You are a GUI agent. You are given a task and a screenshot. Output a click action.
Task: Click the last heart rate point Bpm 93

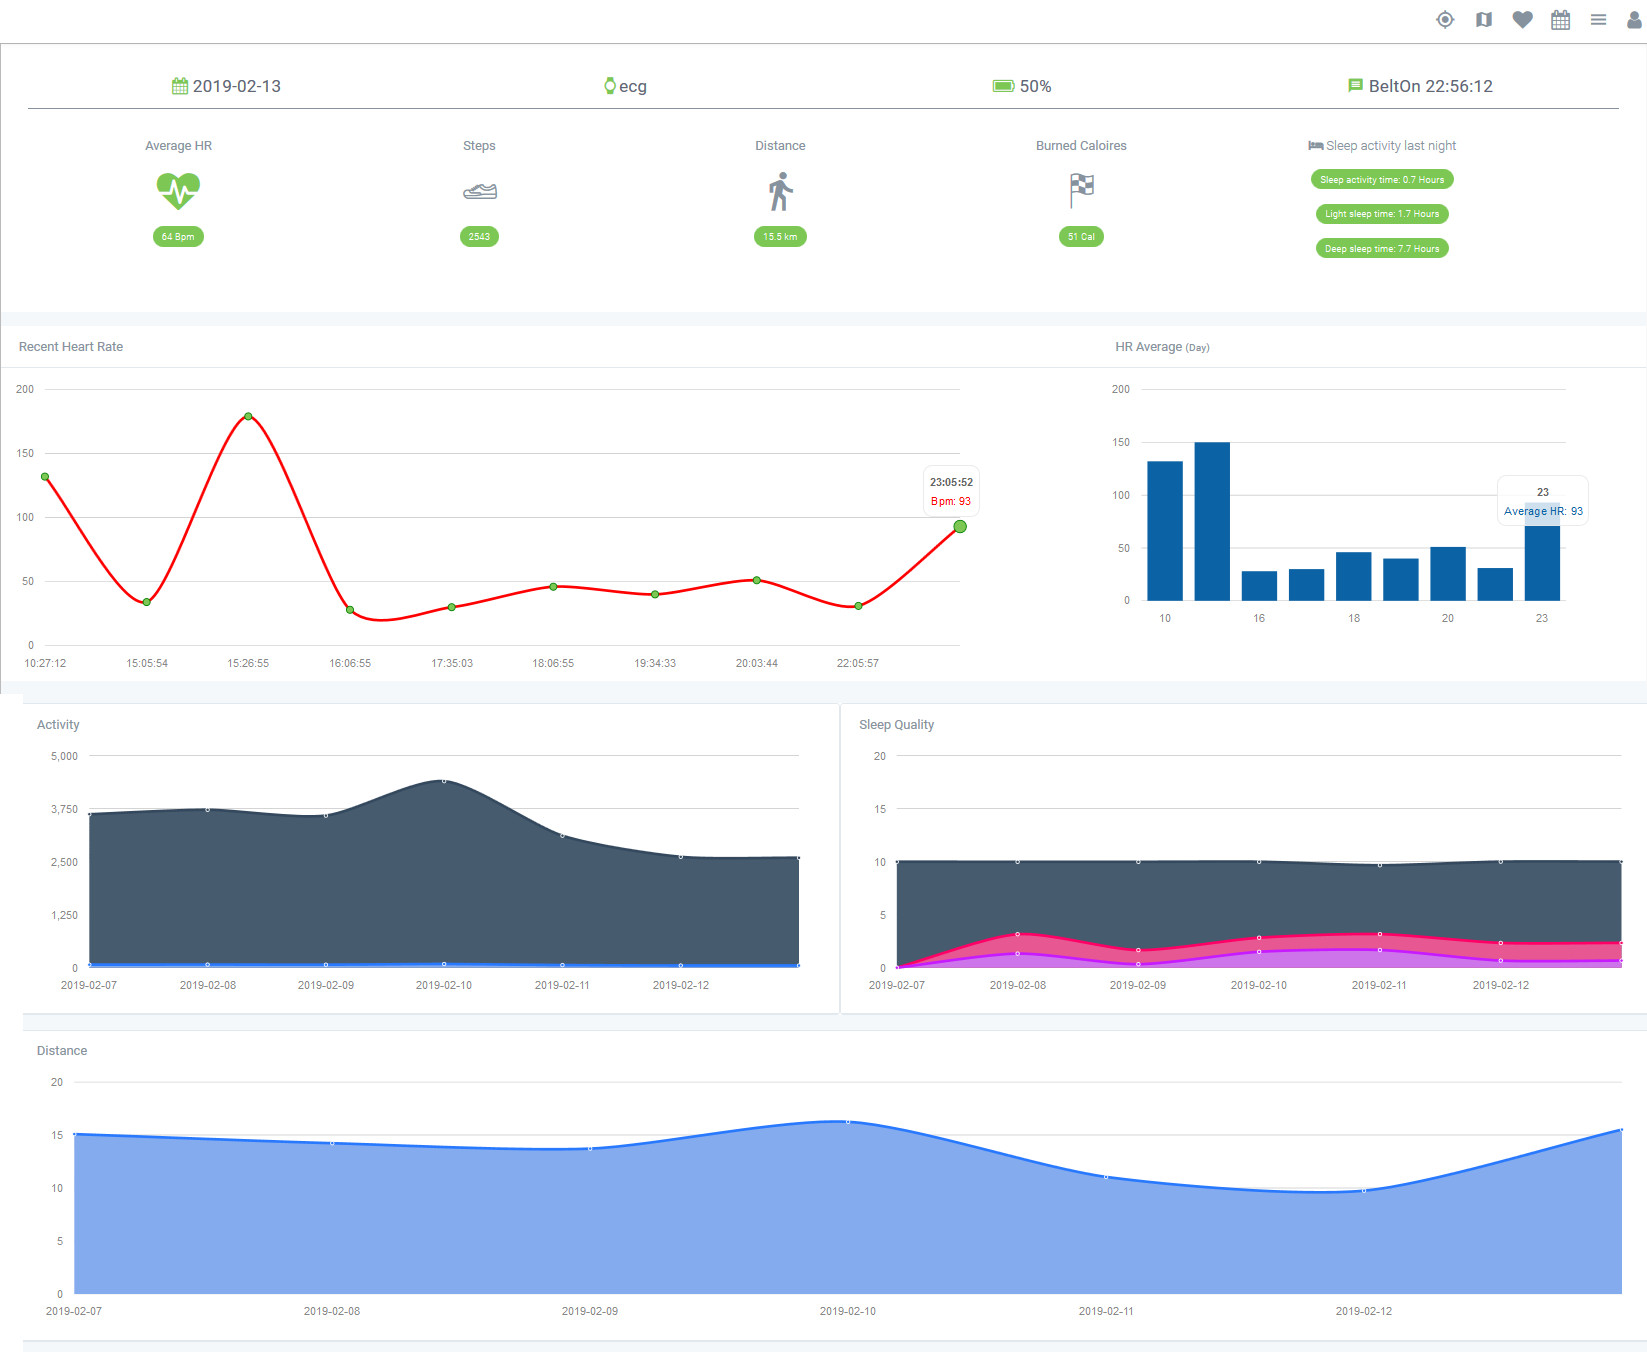[x=960, y=526]
